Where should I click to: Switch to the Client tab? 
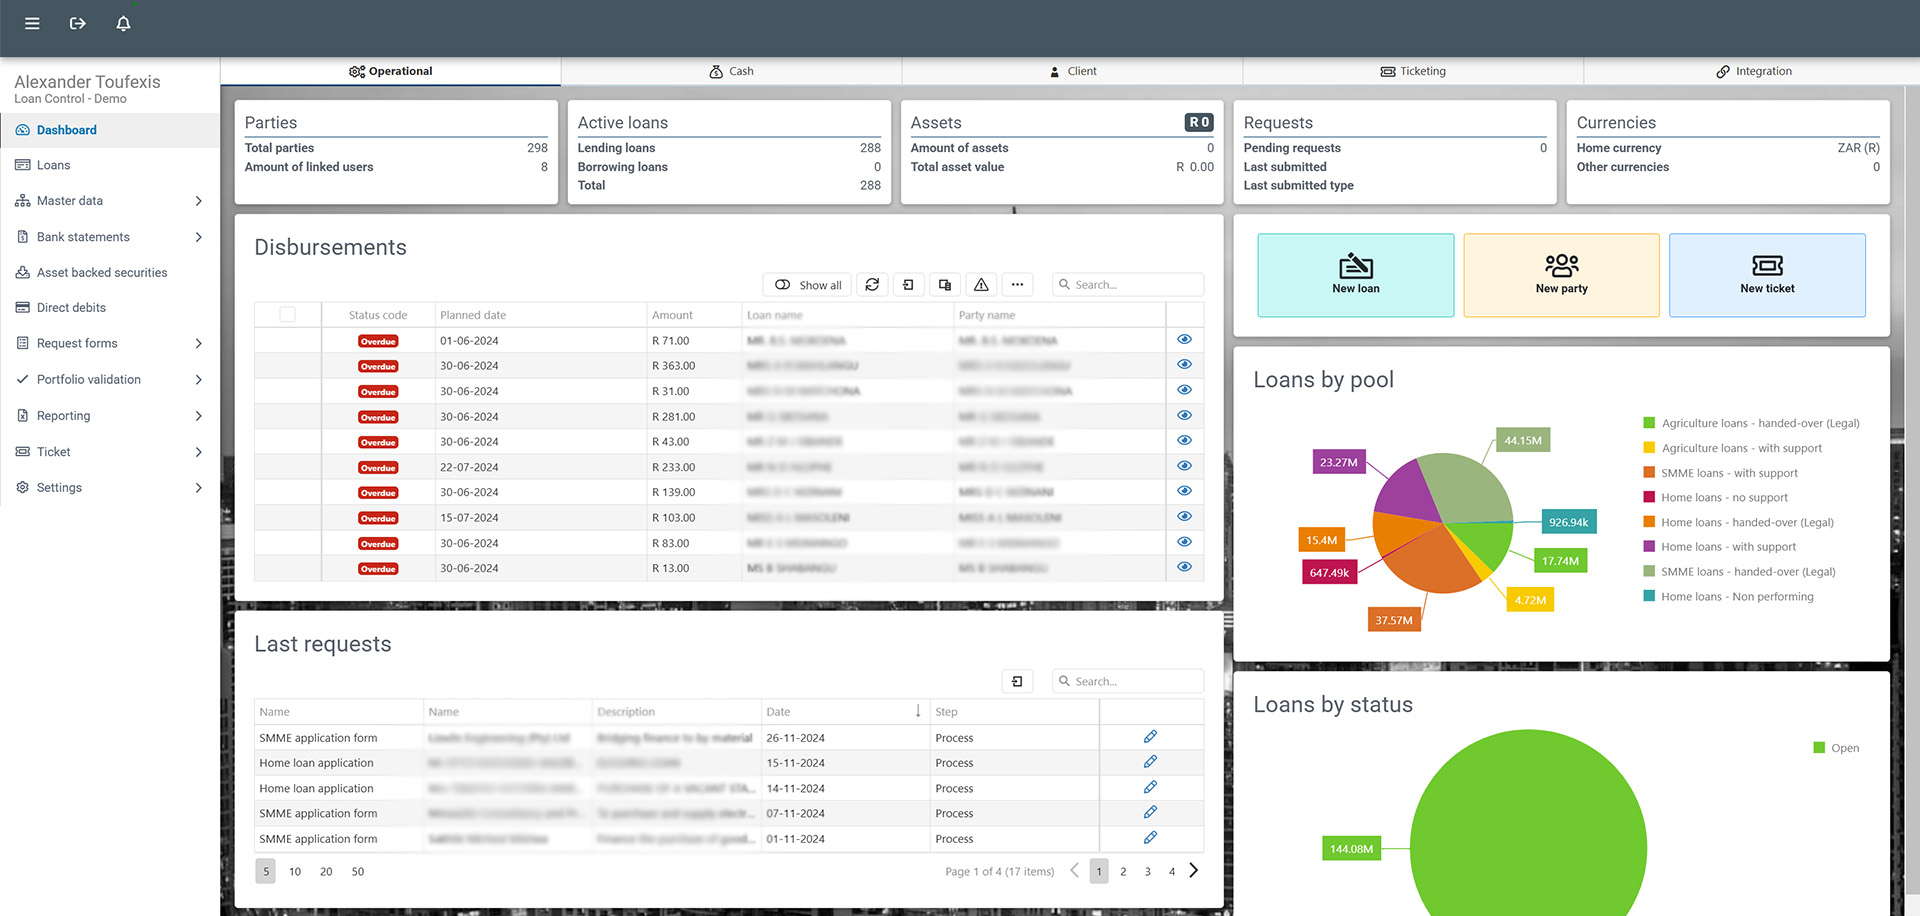pyautogui.click(x=1072, y=71)
